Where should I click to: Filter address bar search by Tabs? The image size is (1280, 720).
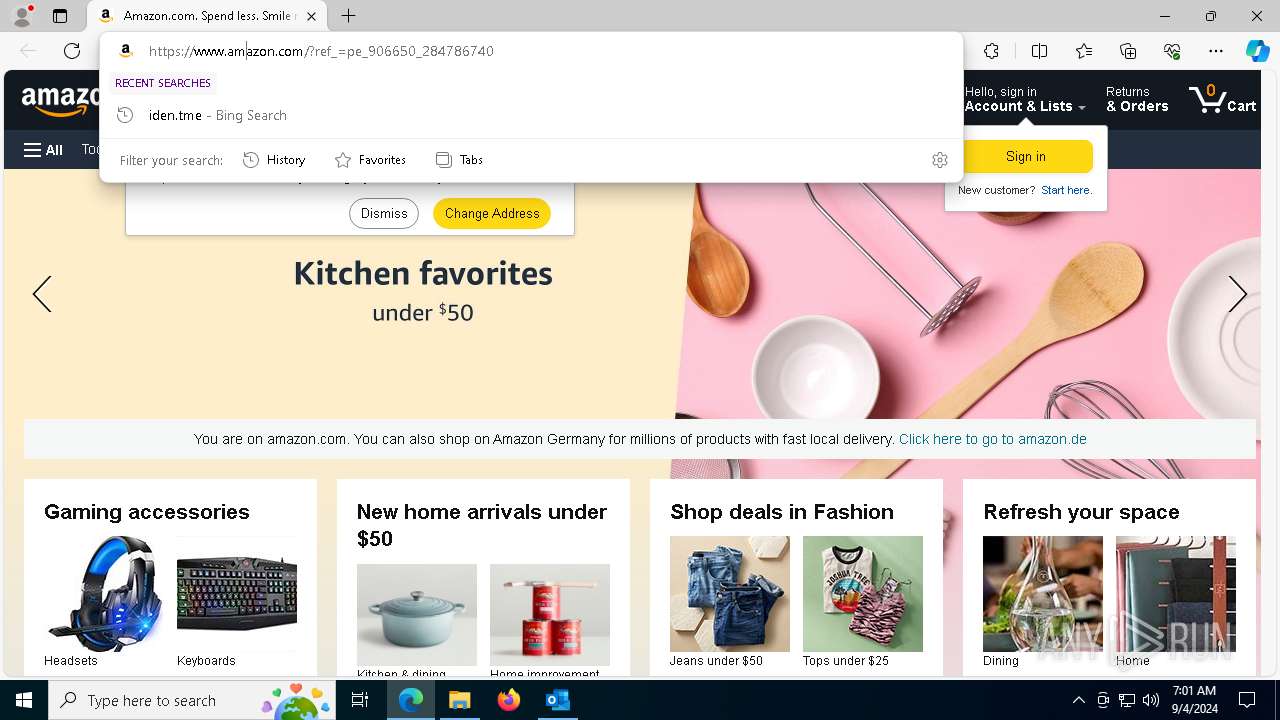[459, 160]
